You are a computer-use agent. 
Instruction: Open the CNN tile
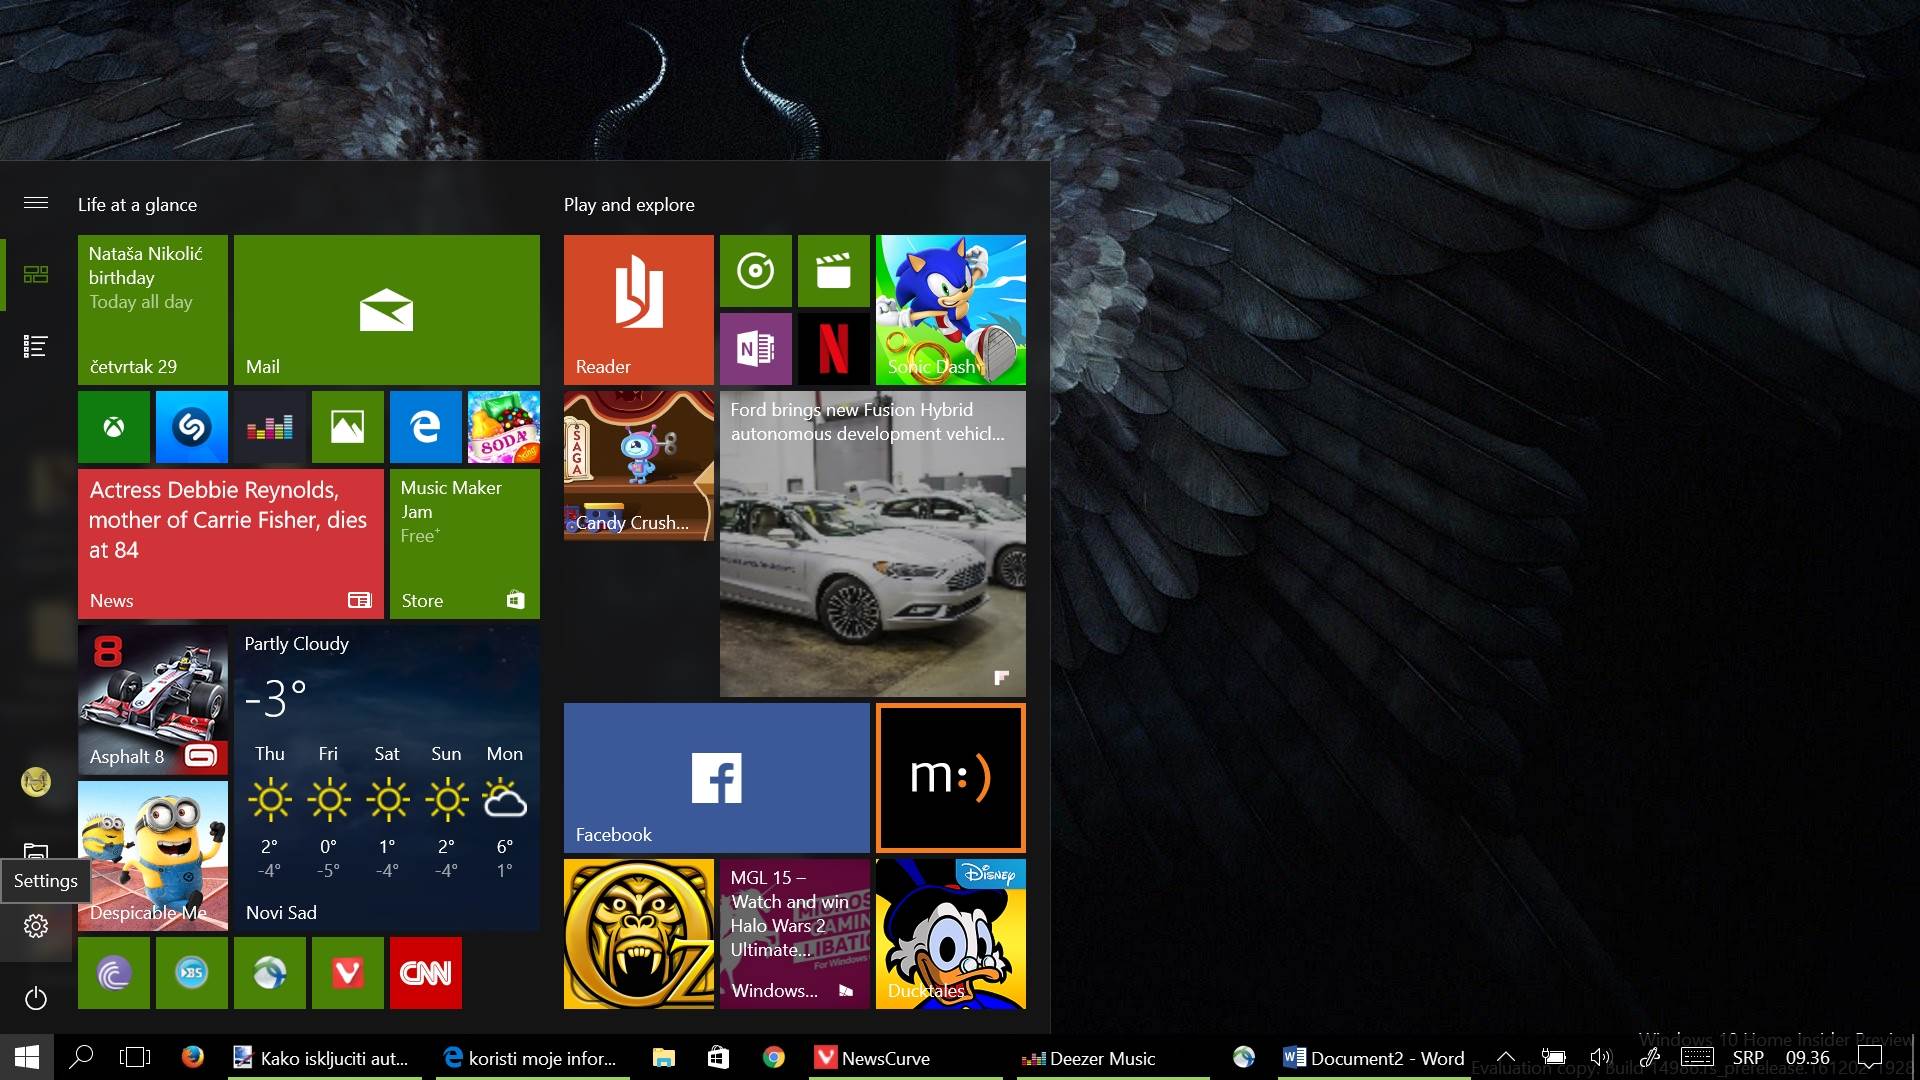(426, 973)
